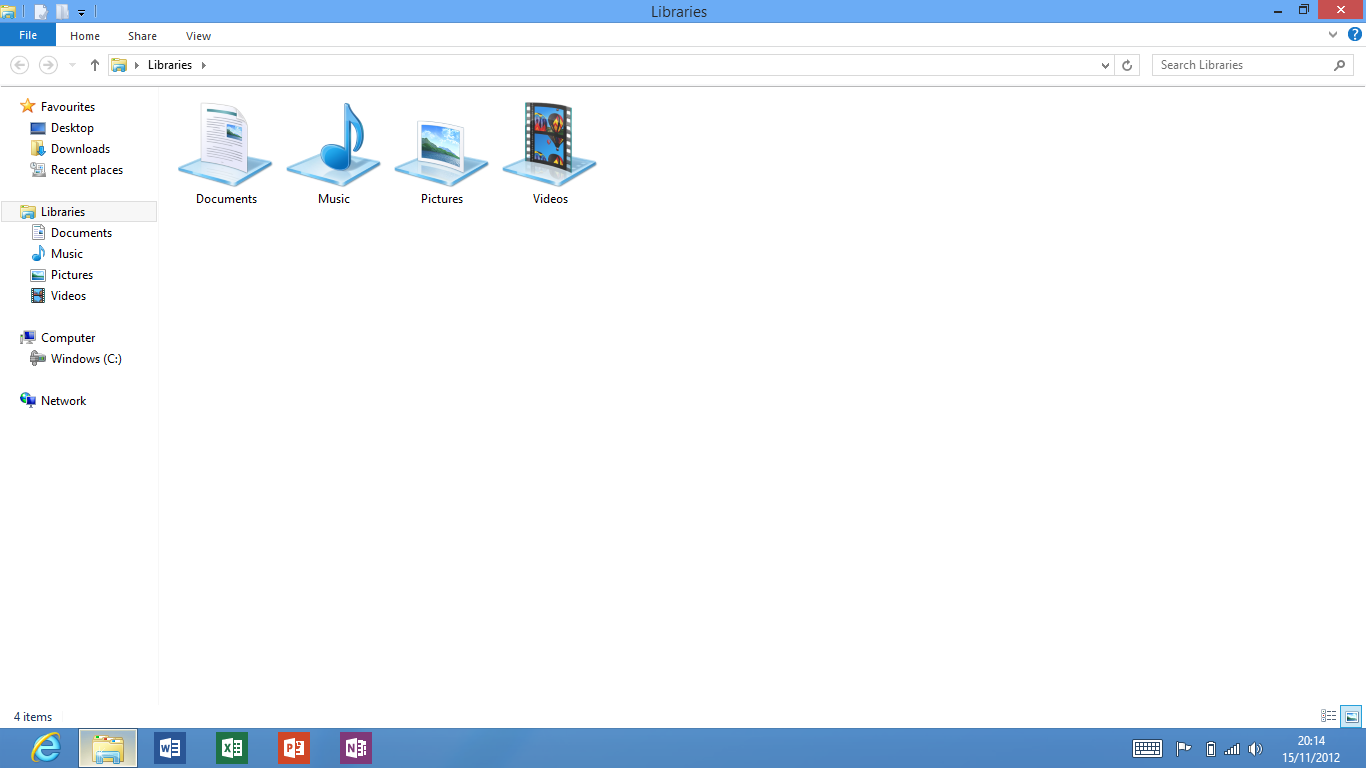Click the File Explorer taskbar button
The height and width of the screenshot is (768, 1366).
coord(108,748)
